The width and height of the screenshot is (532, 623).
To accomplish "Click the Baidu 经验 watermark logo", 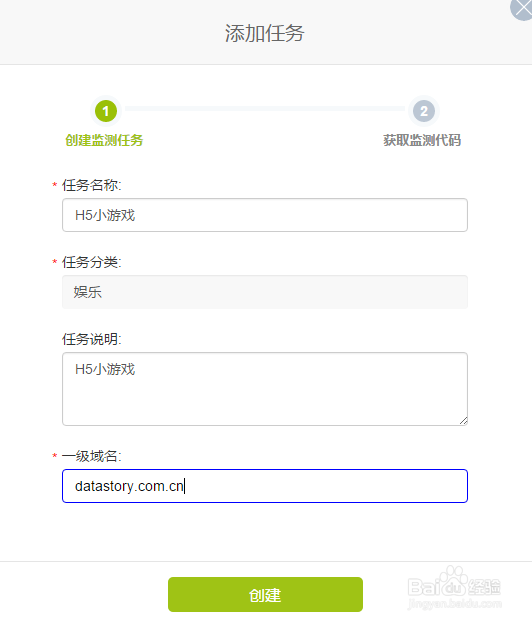I will point(455,587).
